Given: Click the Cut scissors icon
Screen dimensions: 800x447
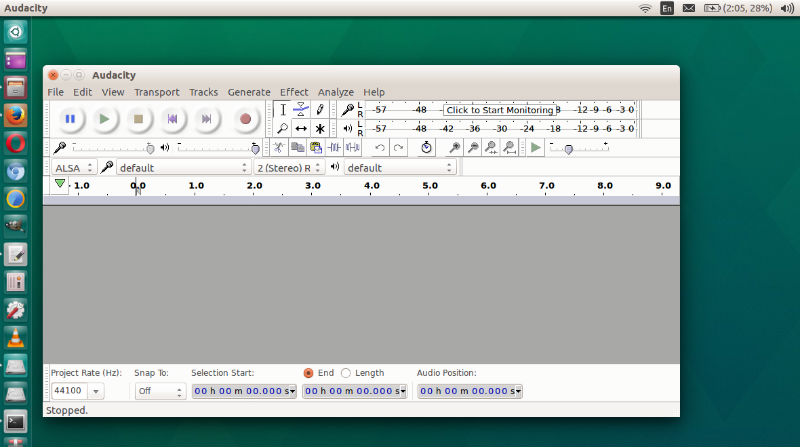Looking at the screenshot, I should point(279,148).
